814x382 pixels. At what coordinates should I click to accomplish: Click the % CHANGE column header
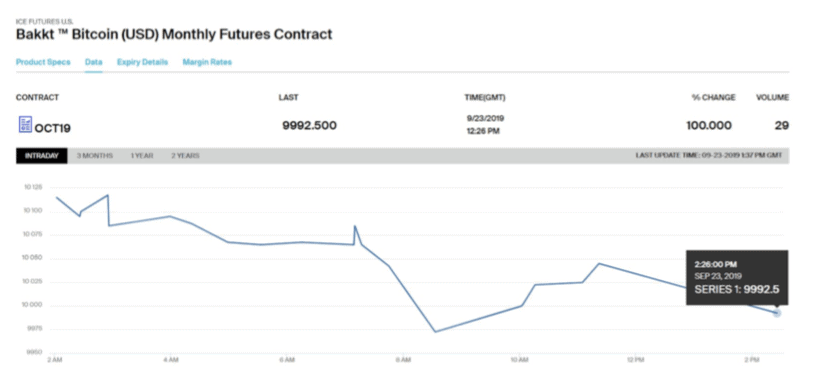point(713,98)
